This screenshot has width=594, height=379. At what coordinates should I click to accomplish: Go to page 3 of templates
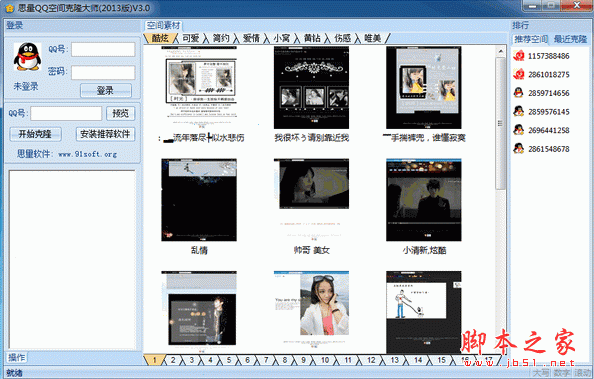pos(191,360)
